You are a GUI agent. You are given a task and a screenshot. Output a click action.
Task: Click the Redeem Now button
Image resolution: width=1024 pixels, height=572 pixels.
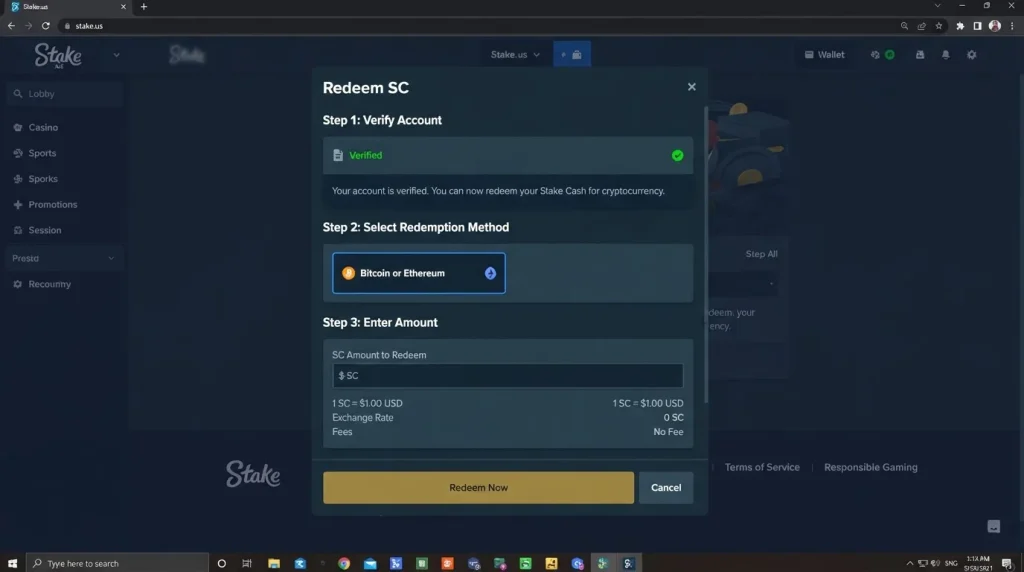click(x=478, y=488)
